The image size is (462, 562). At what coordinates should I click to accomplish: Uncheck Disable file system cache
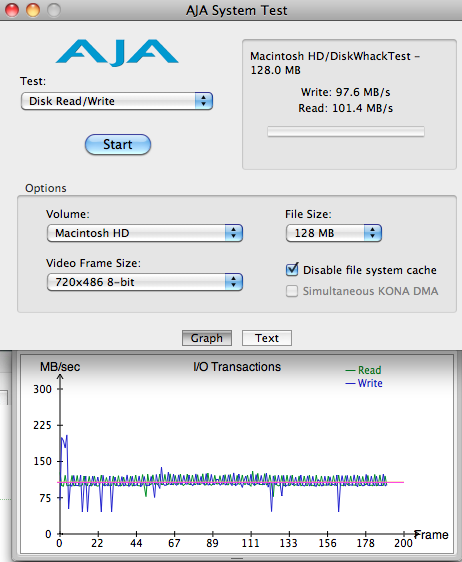[292, 270]
